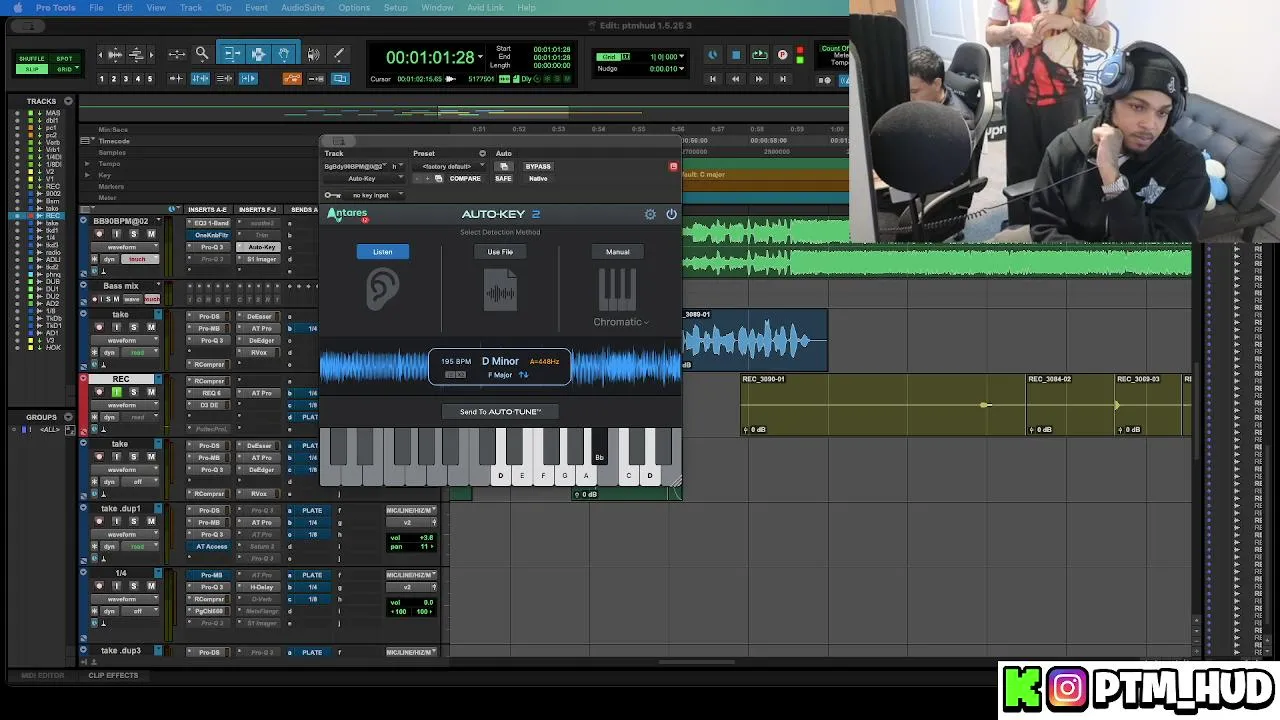1280x720 pixels.
Task: Mute the BB90BPM@02 track
Action: [x=151, y=234]
